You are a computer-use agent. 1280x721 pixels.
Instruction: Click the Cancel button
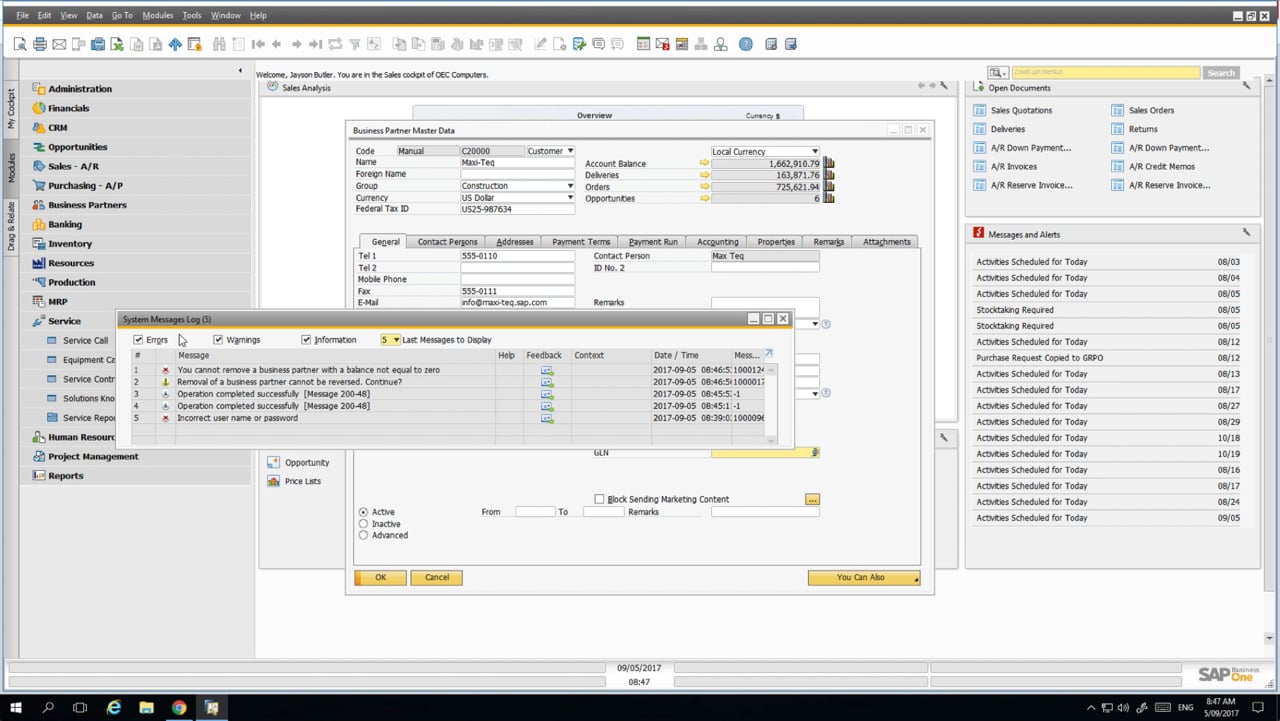pos(437,577)
